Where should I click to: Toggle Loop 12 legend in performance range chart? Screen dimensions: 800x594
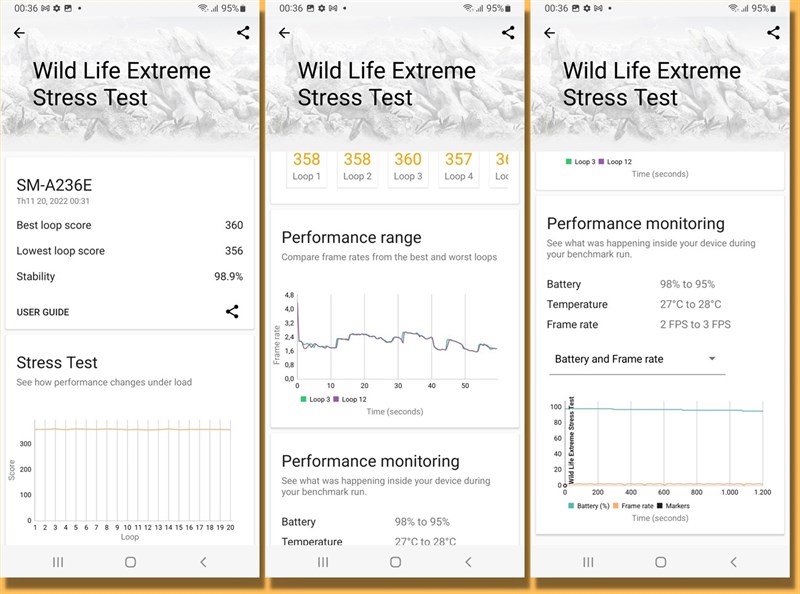[350, 399]
